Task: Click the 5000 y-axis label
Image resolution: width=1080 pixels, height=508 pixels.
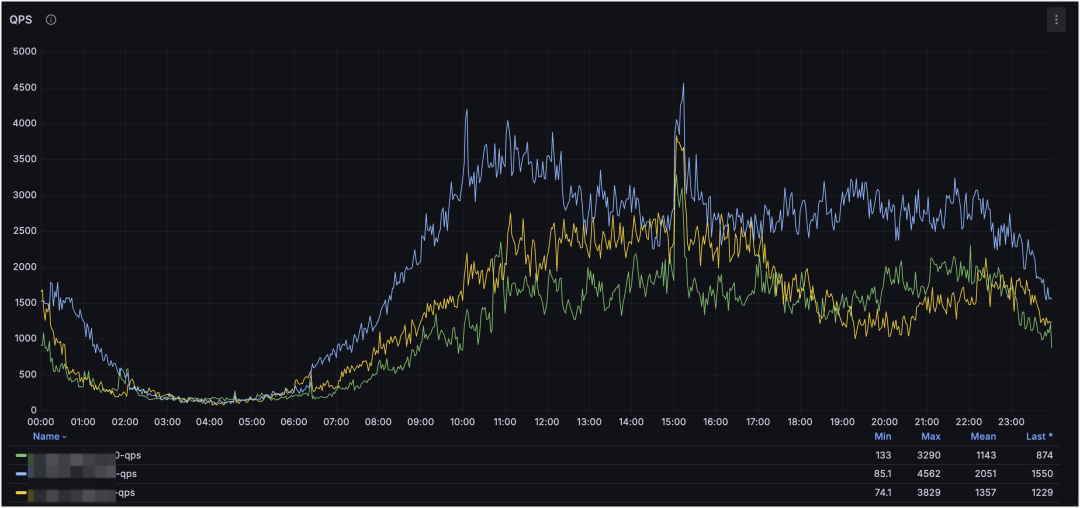Action: [25, 52]
